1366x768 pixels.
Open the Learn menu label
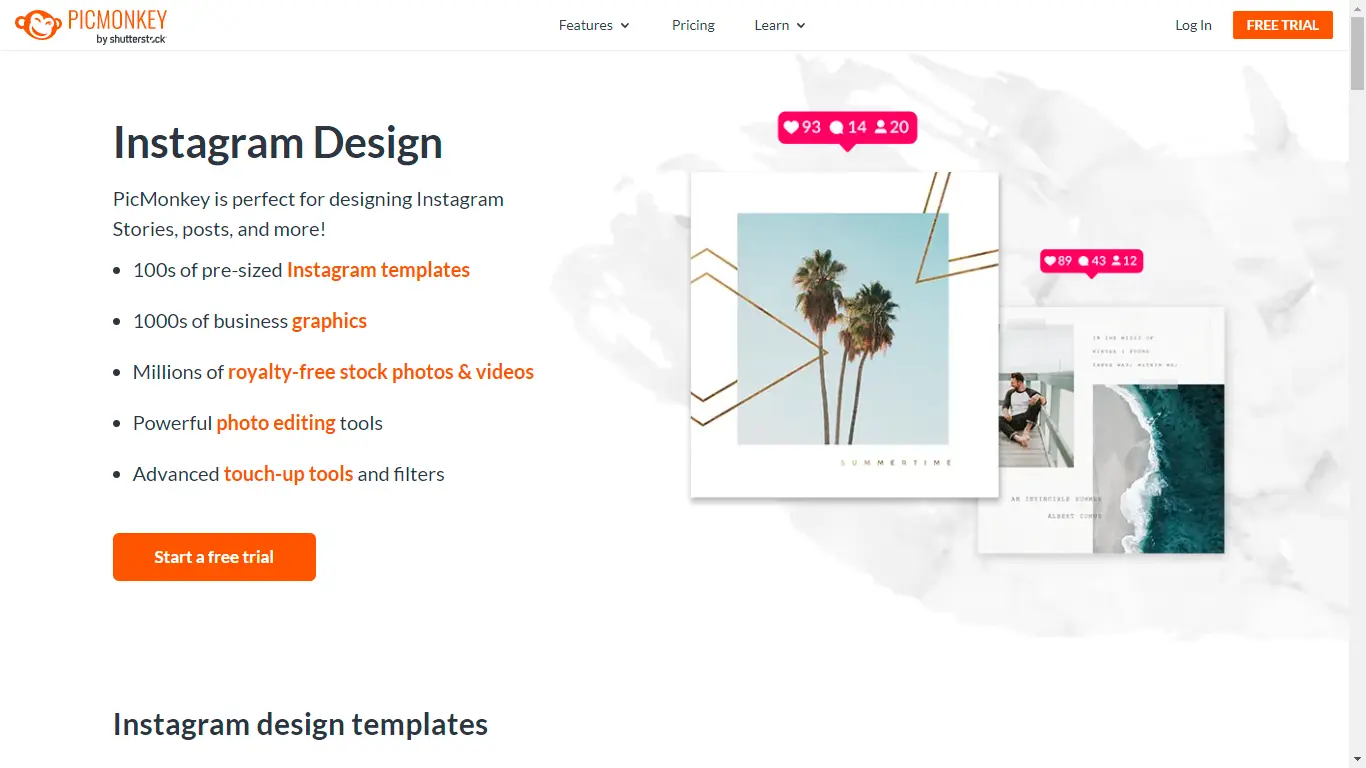tap(772, 25)
